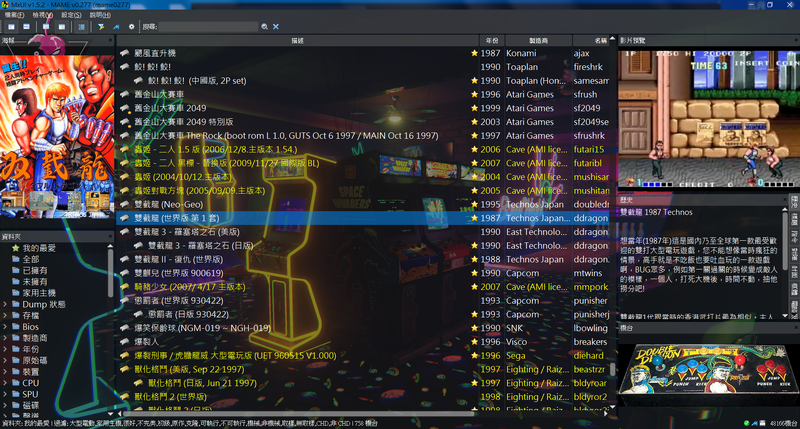Toggle favorite star on the sf2049 row
800x429 pixels.
pyautogui.click(x=474, y=108)
